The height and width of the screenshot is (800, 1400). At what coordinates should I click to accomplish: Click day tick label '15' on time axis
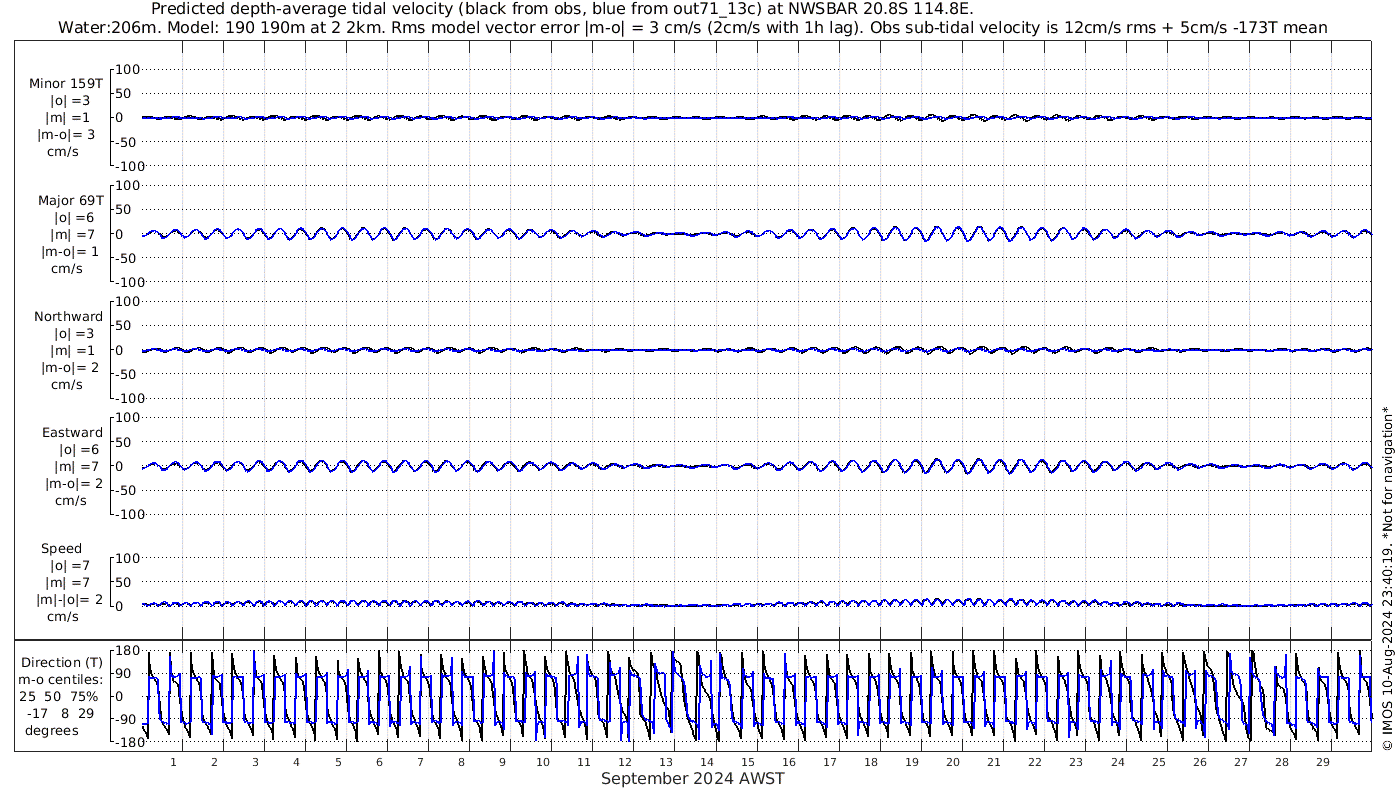[748, 762]
